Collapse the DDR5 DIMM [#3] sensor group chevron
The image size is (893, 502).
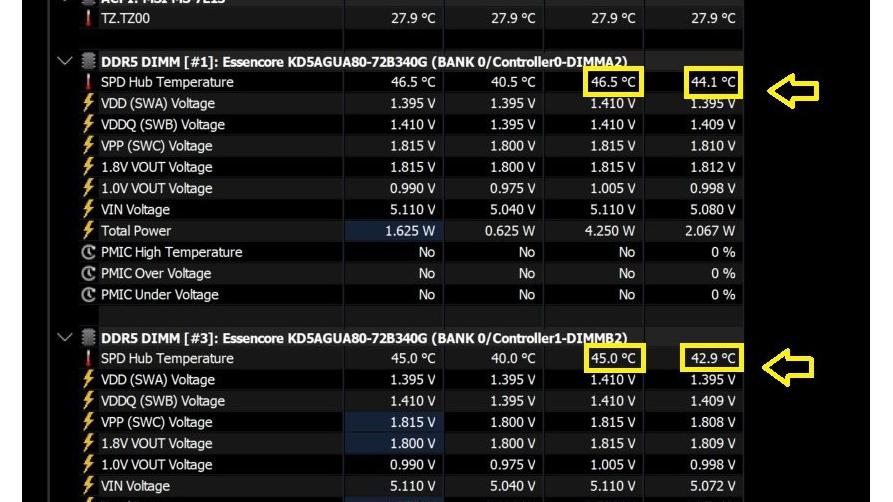65,337
